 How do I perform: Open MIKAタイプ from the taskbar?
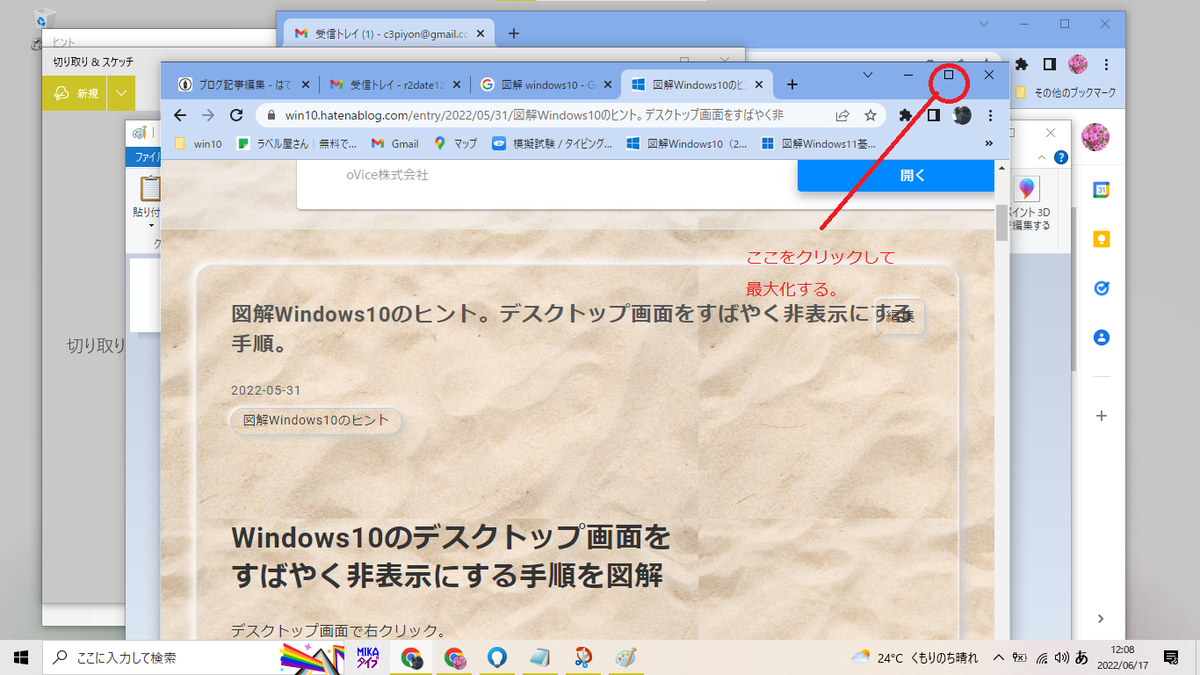pos(367,657)
